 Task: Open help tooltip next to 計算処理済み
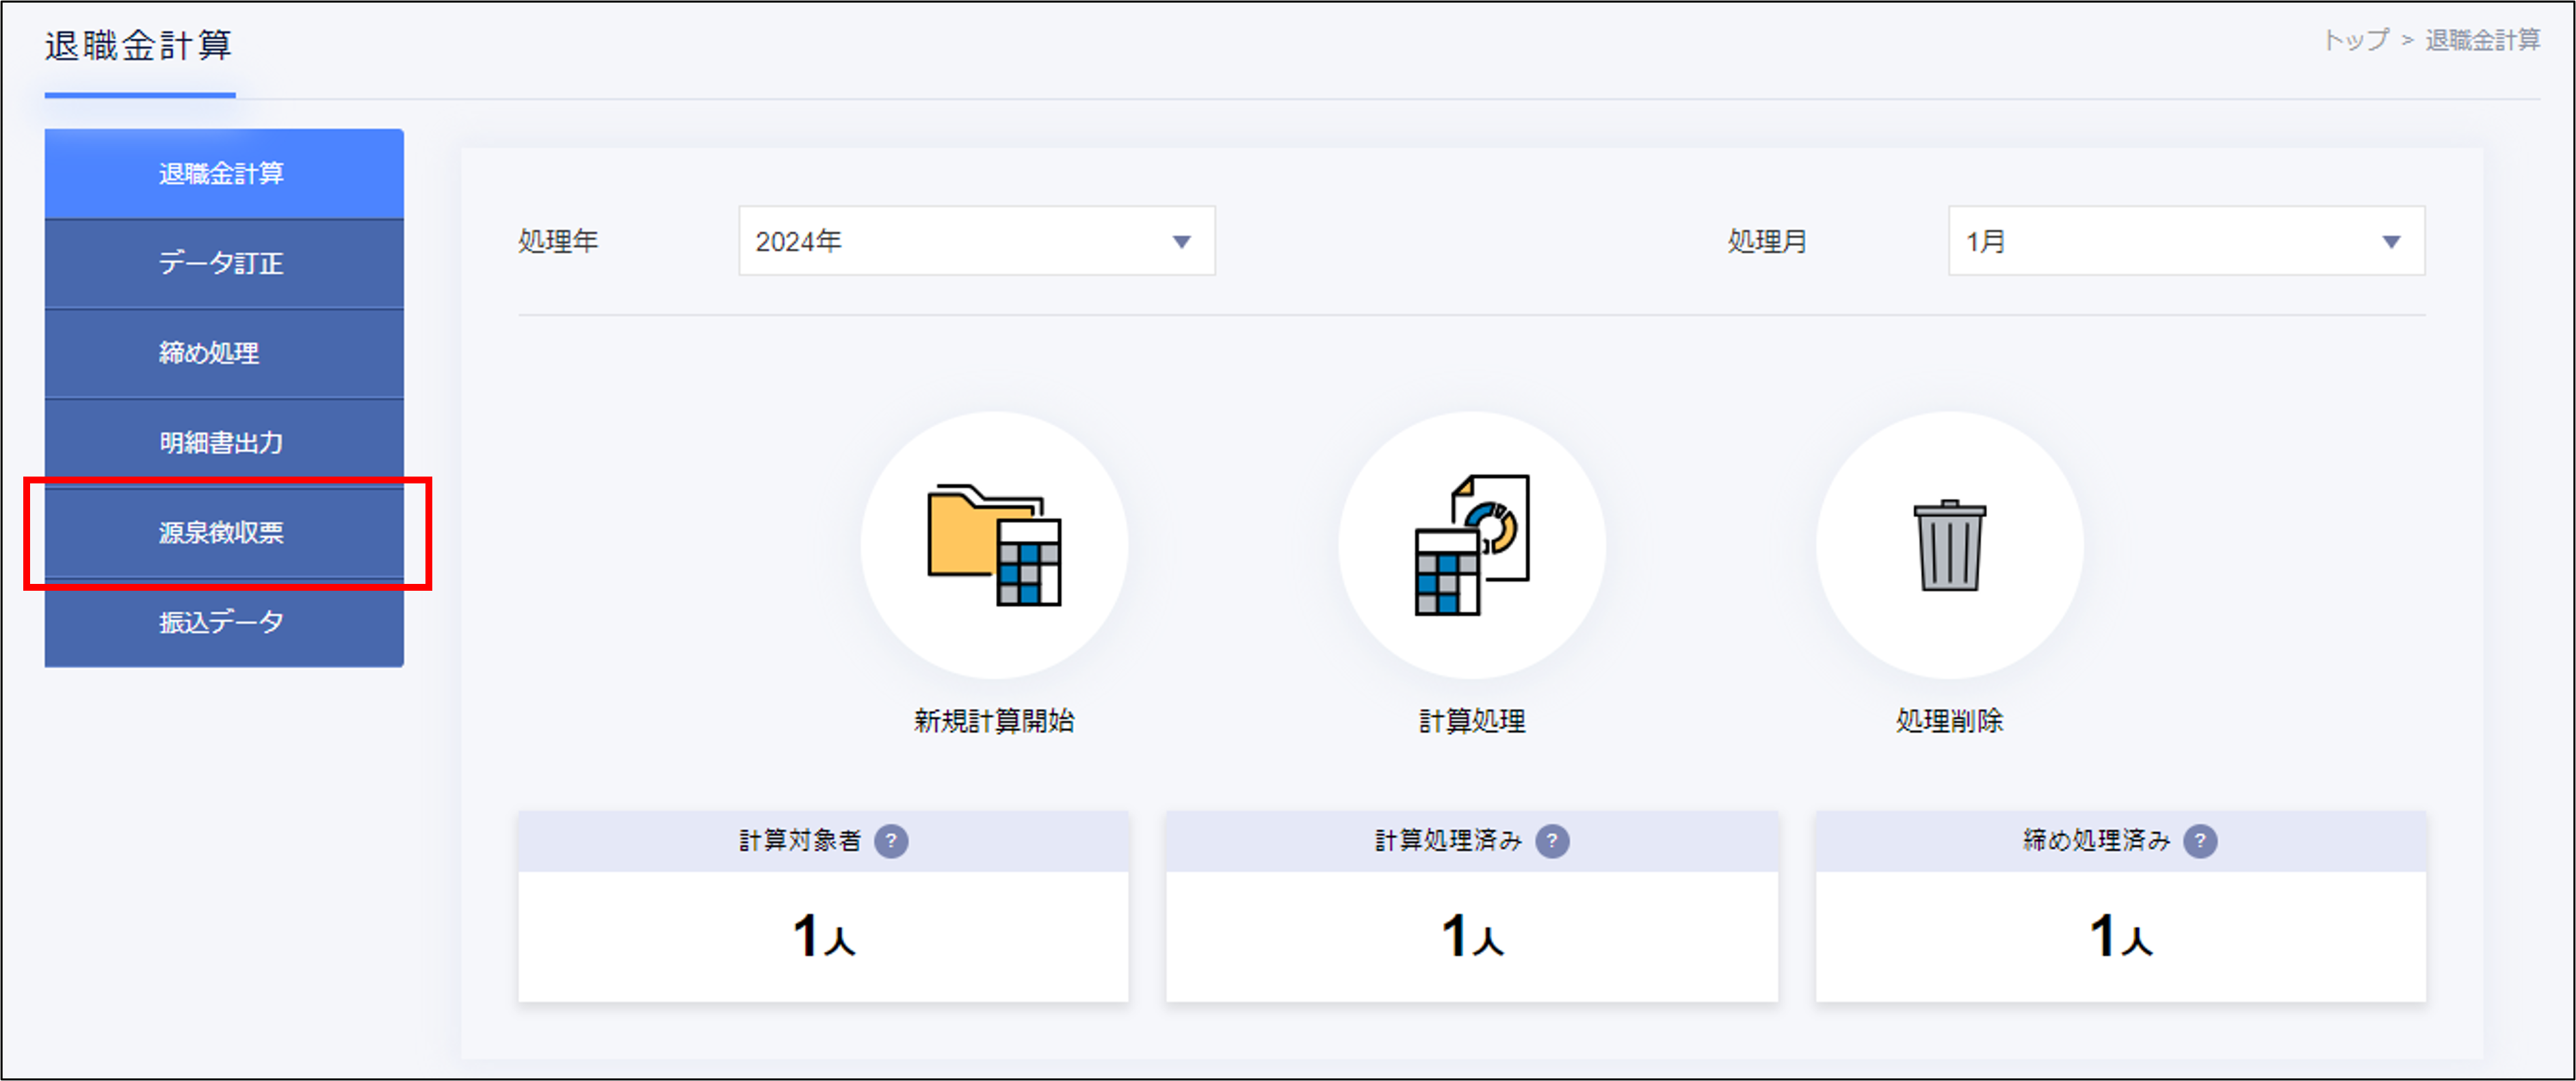pos(1553,841)
